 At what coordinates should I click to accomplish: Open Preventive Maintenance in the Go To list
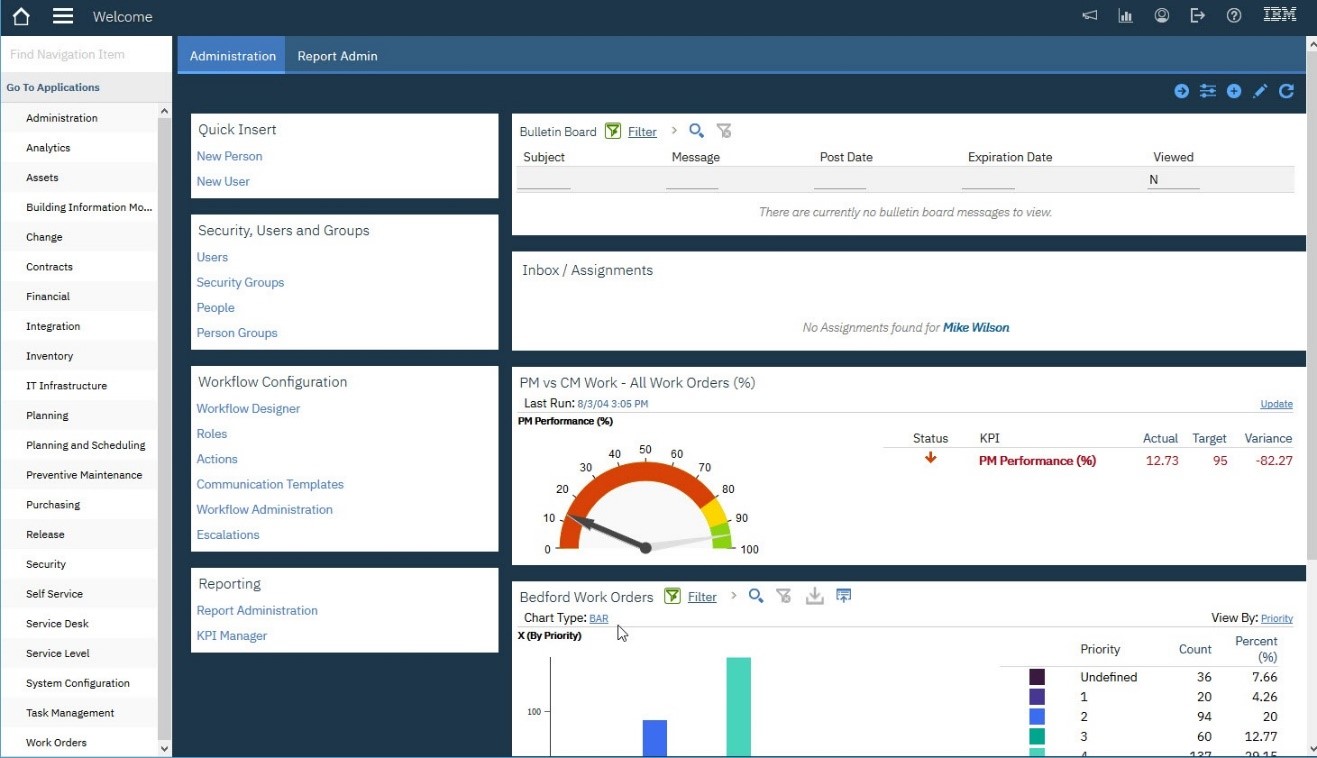click(x=84, y=475)
